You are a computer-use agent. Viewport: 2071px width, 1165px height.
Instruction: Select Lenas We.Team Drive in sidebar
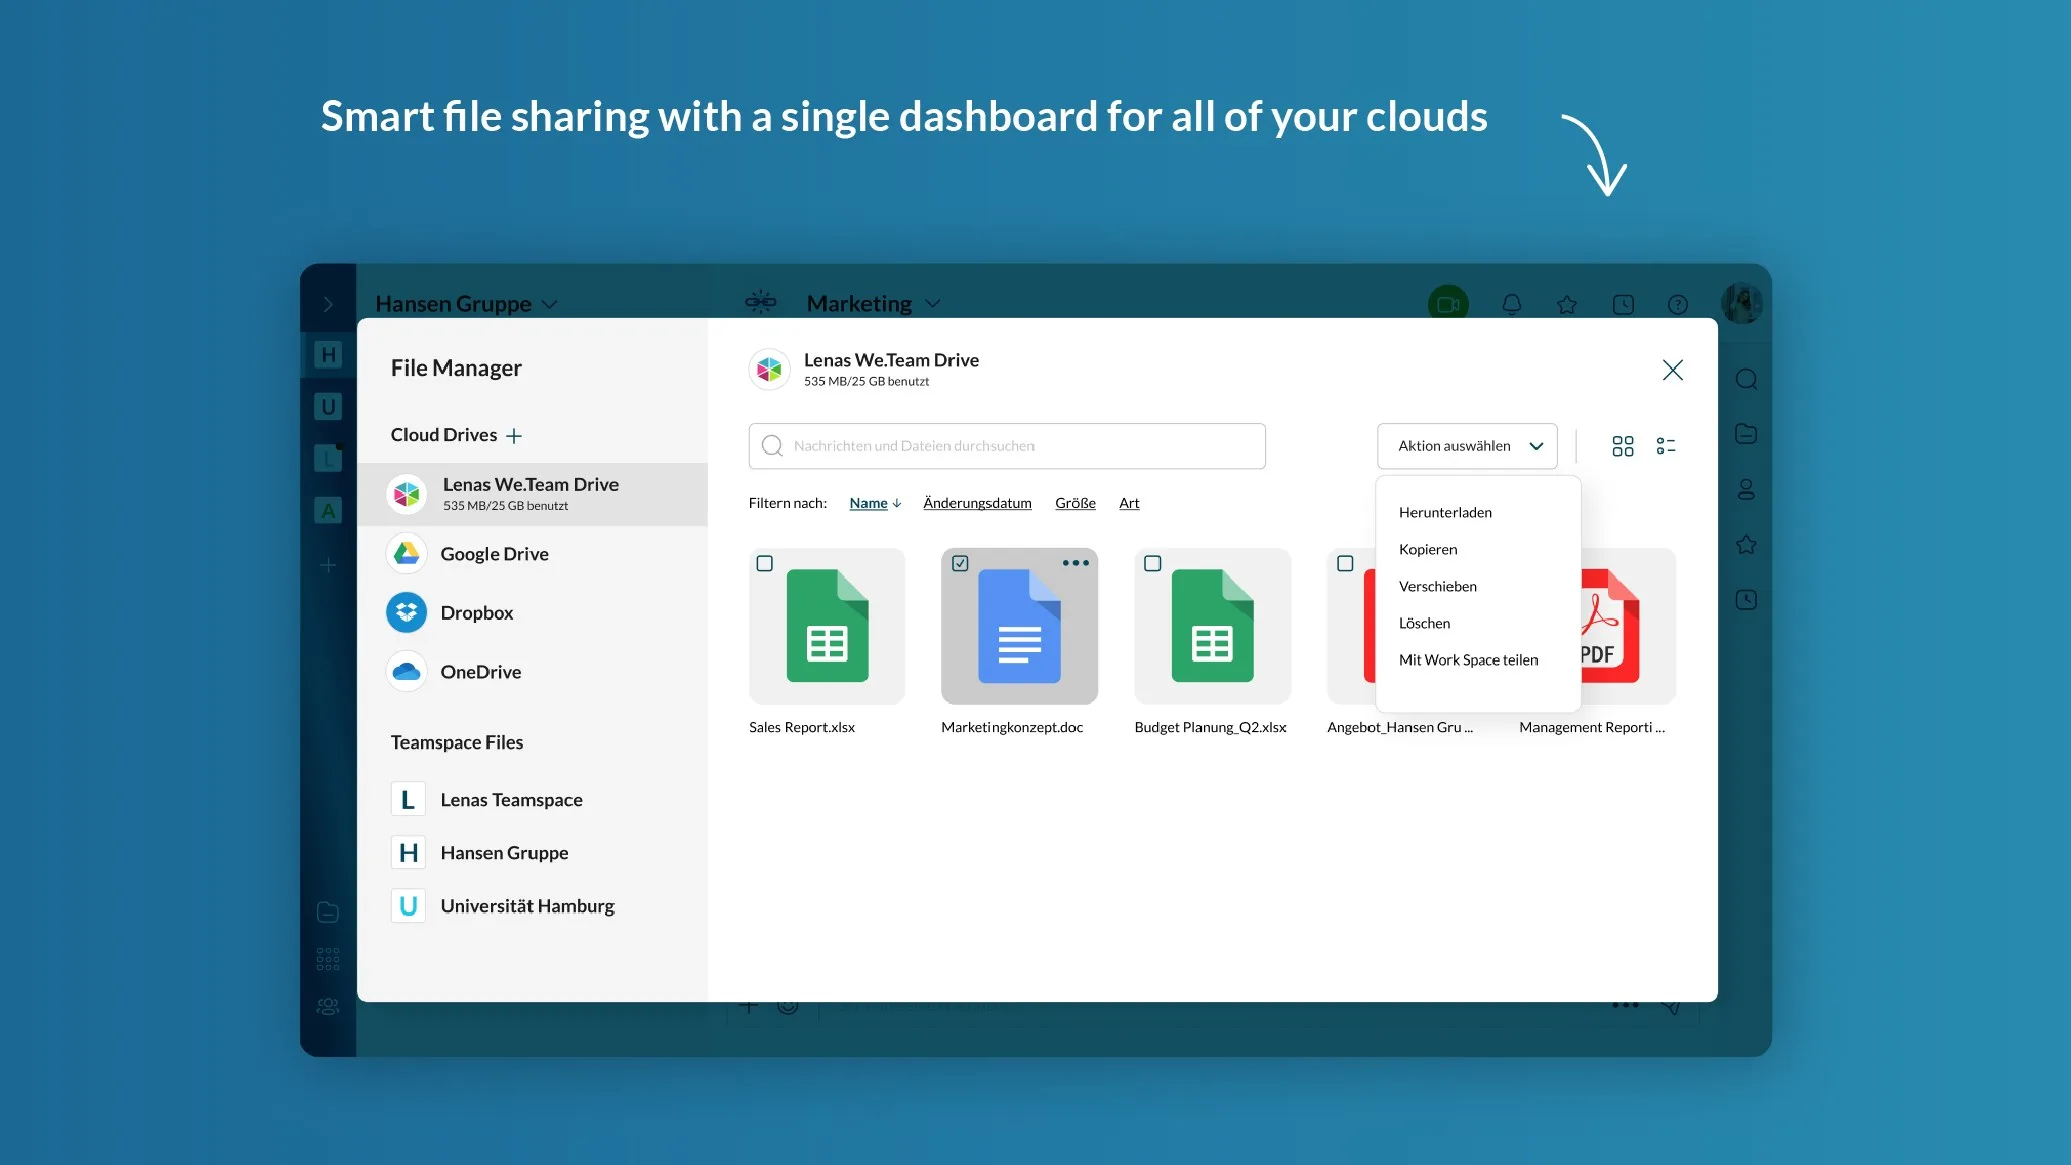[532, 494]
